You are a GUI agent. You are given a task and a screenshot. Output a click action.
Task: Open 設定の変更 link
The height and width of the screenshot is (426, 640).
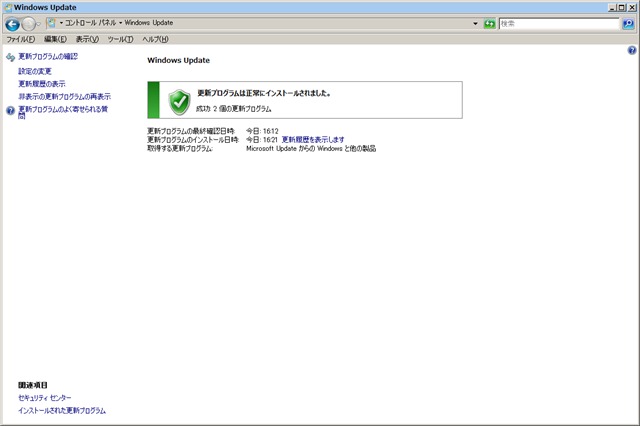(35, 71)
